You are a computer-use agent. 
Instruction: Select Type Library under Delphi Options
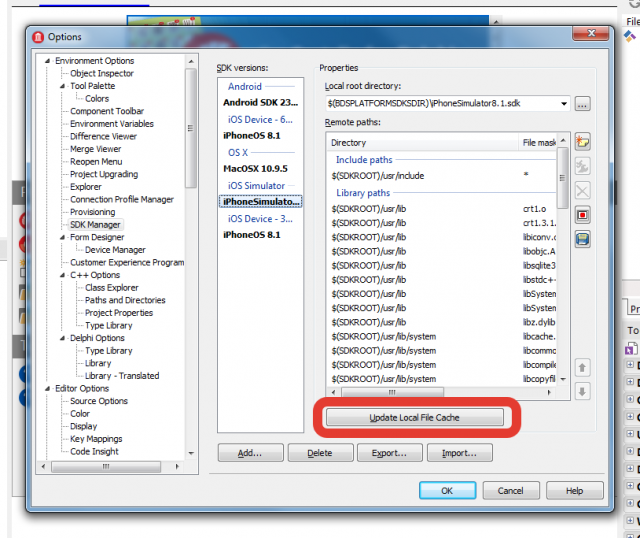[109, 351]
